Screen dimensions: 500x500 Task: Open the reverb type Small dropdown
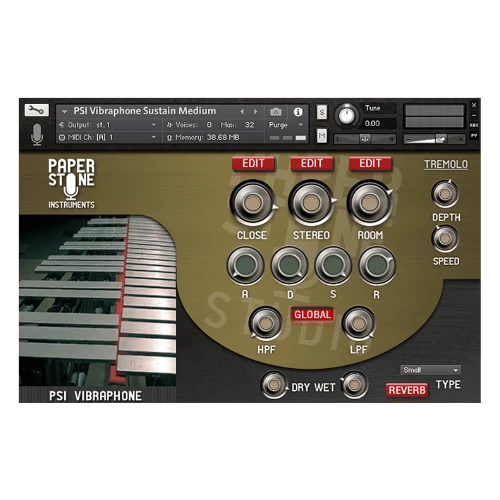point(430,370)
